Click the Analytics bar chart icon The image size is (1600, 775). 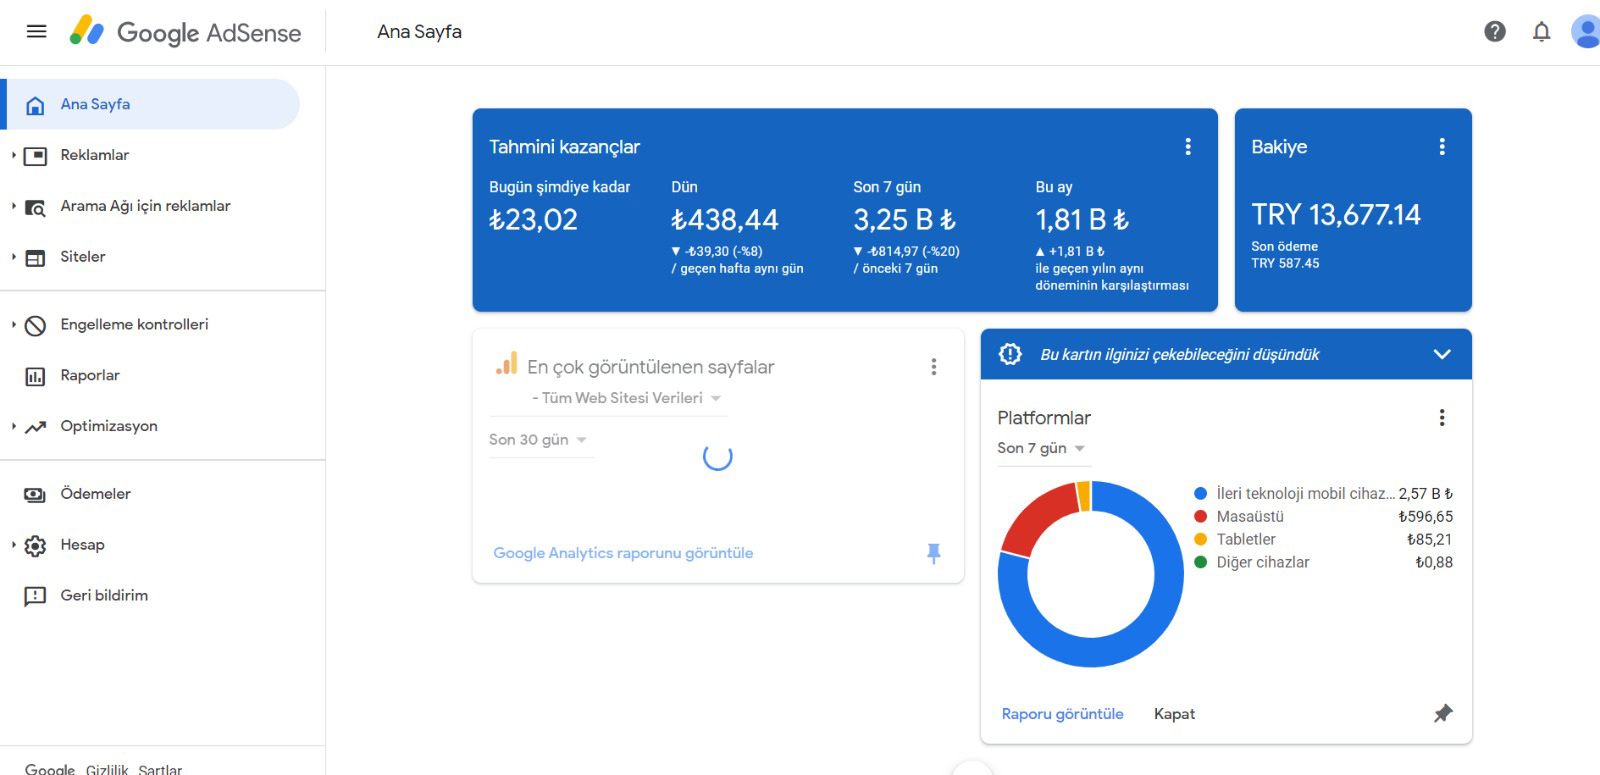tap(507, 363)
